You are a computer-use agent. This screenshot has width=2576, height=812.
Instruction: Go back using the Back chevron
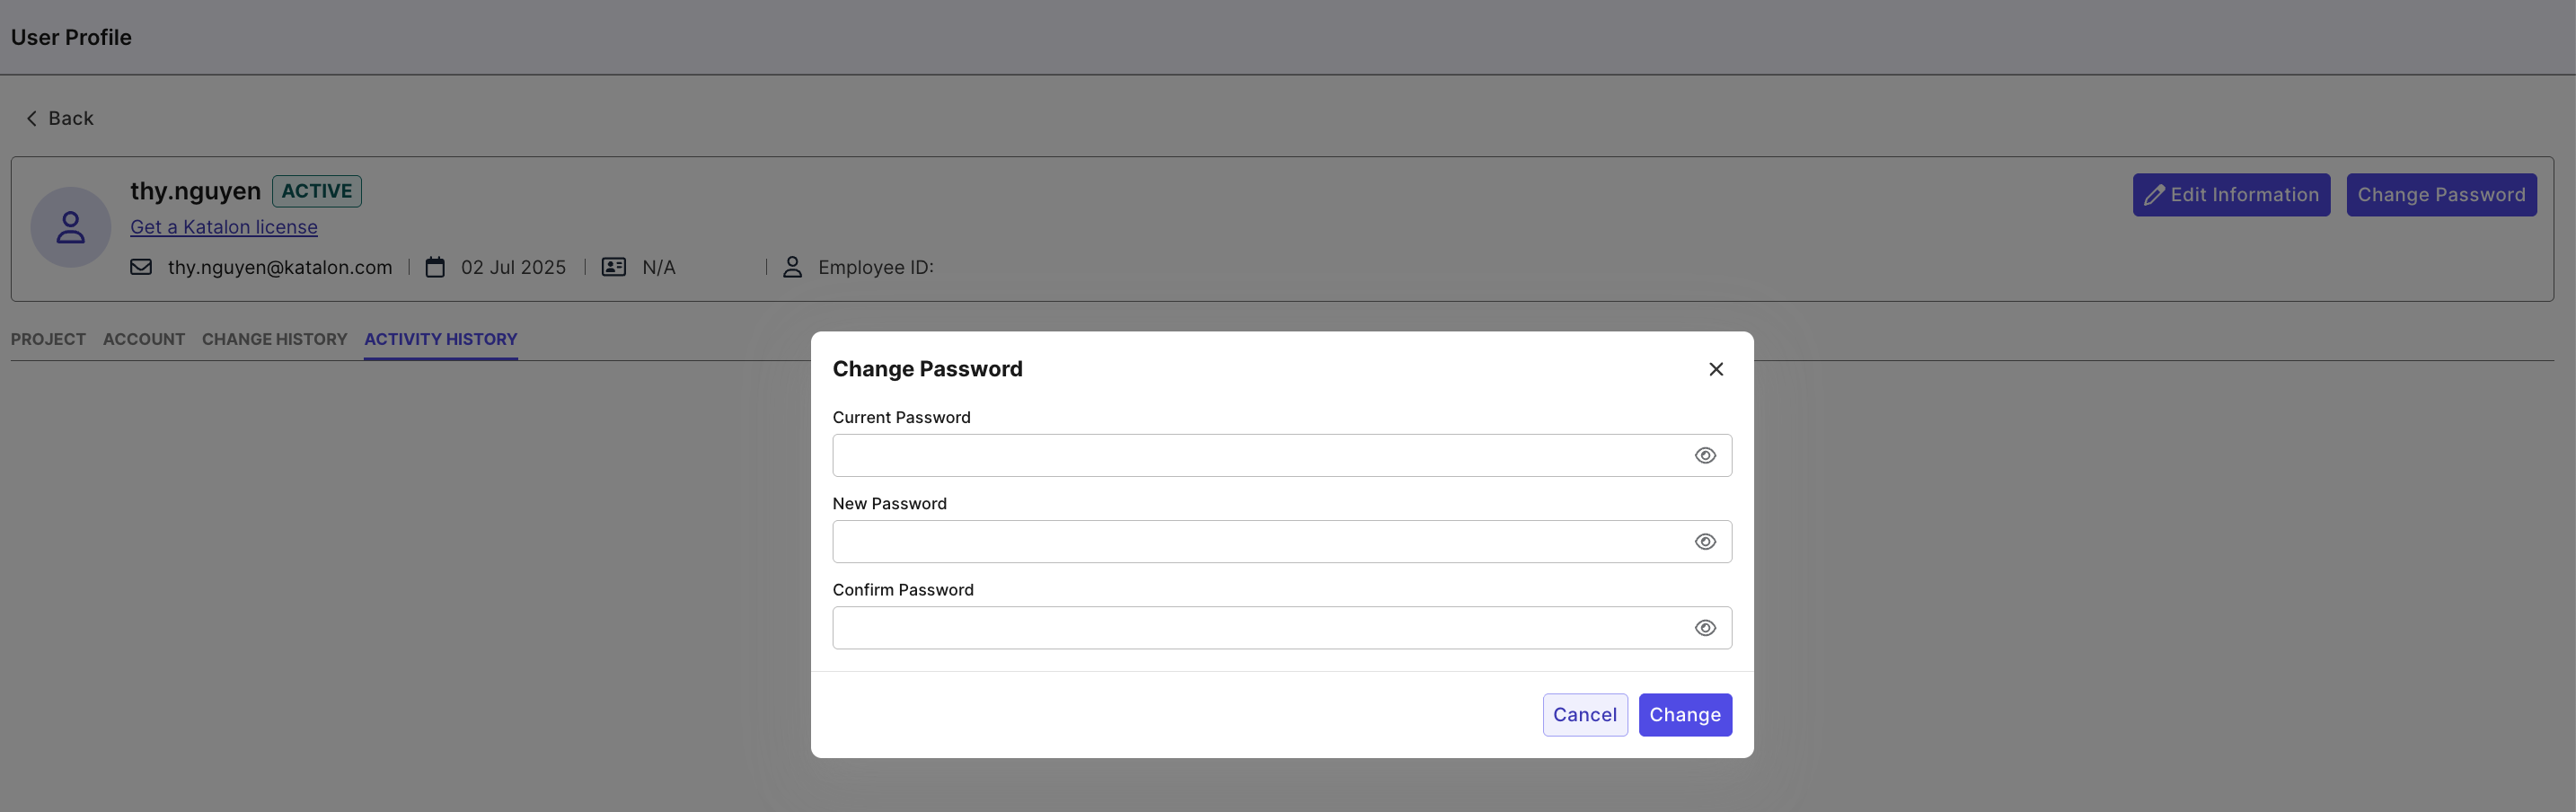click(32, 119)
